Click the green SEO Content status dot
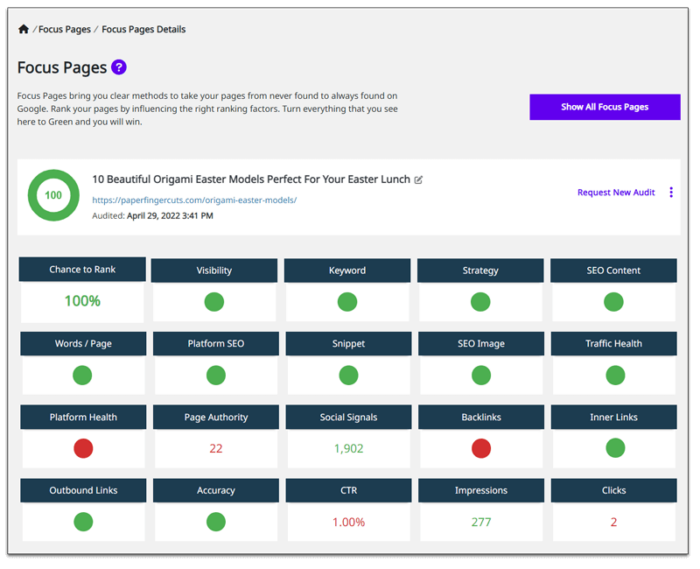Image resolution: width=700 pixels, height=569 pixels. coord(614,302)
